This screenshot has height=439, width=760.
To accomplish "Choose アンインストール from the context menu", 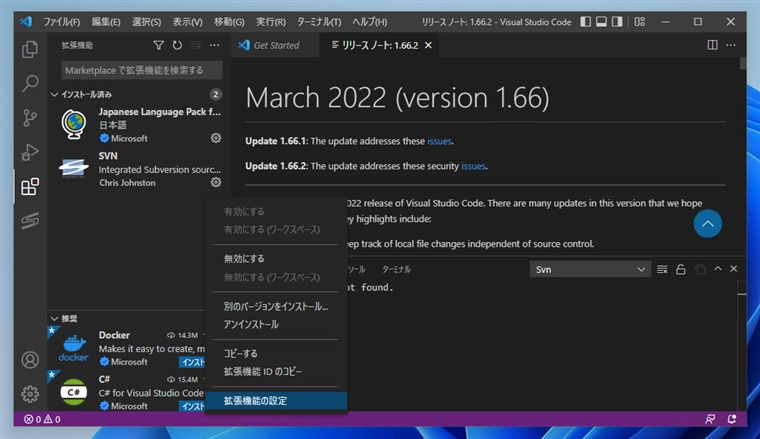I will pyautogui.click(x=251, y=324).
